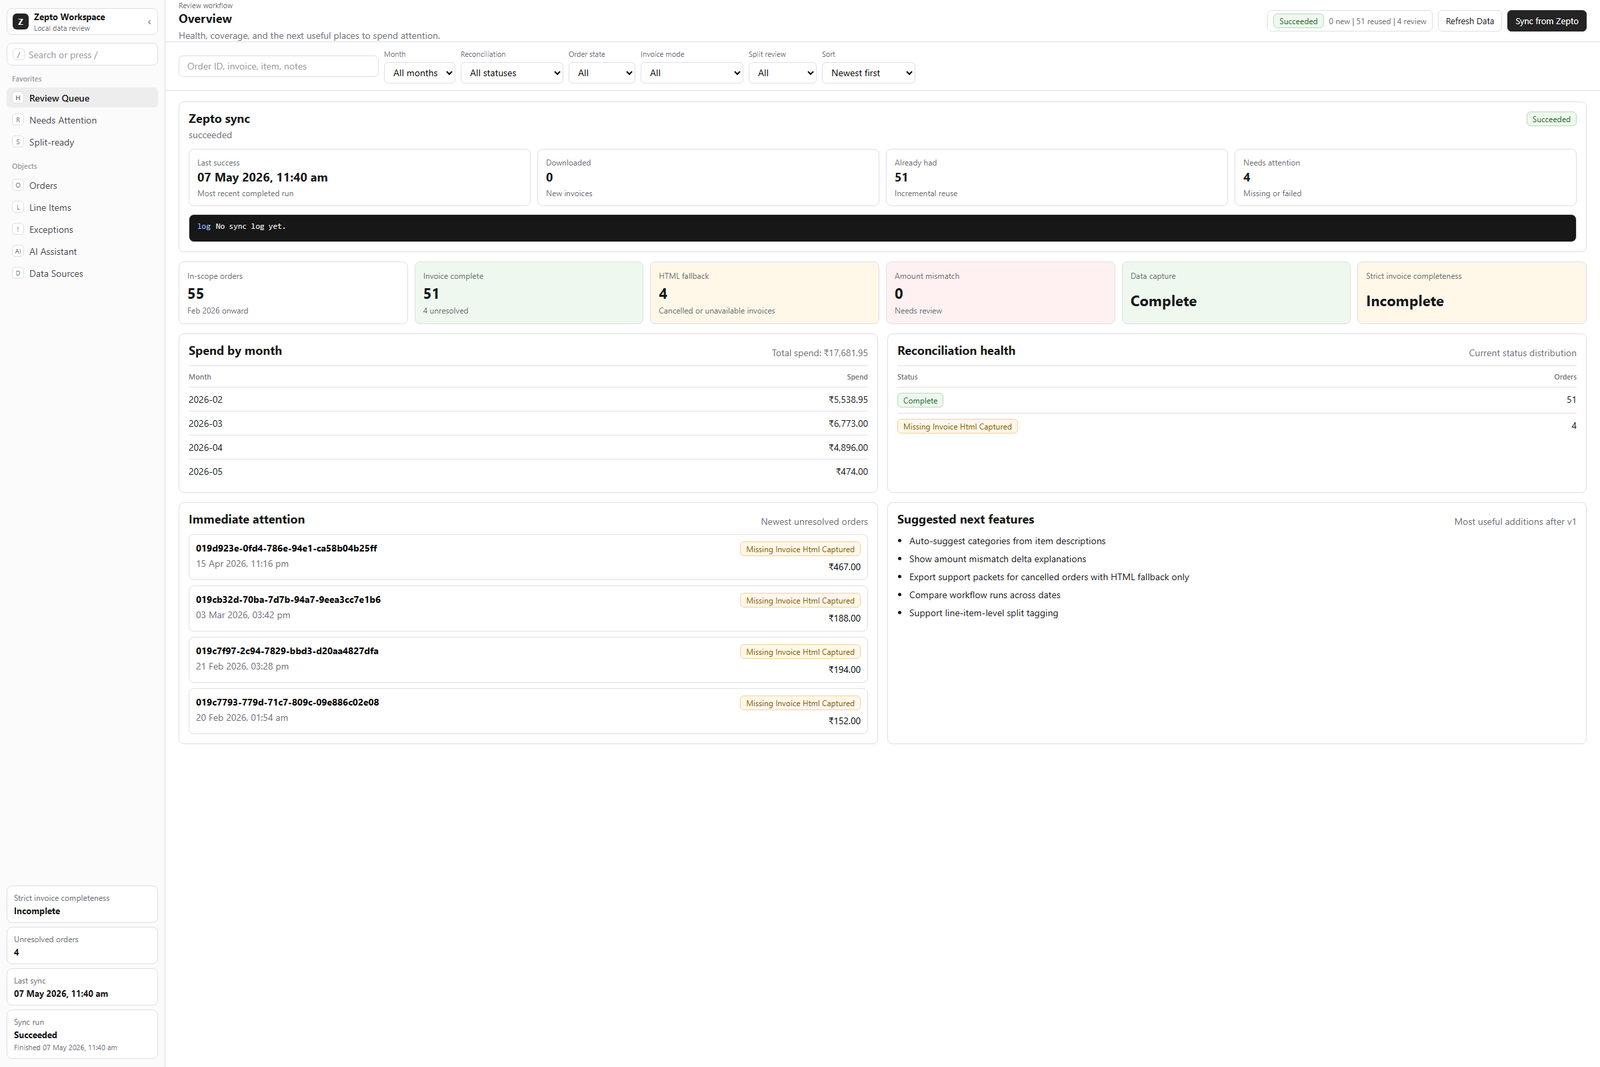Click the R icon beside Needs Attention
1600x1067 pixels.
point(18,120)
